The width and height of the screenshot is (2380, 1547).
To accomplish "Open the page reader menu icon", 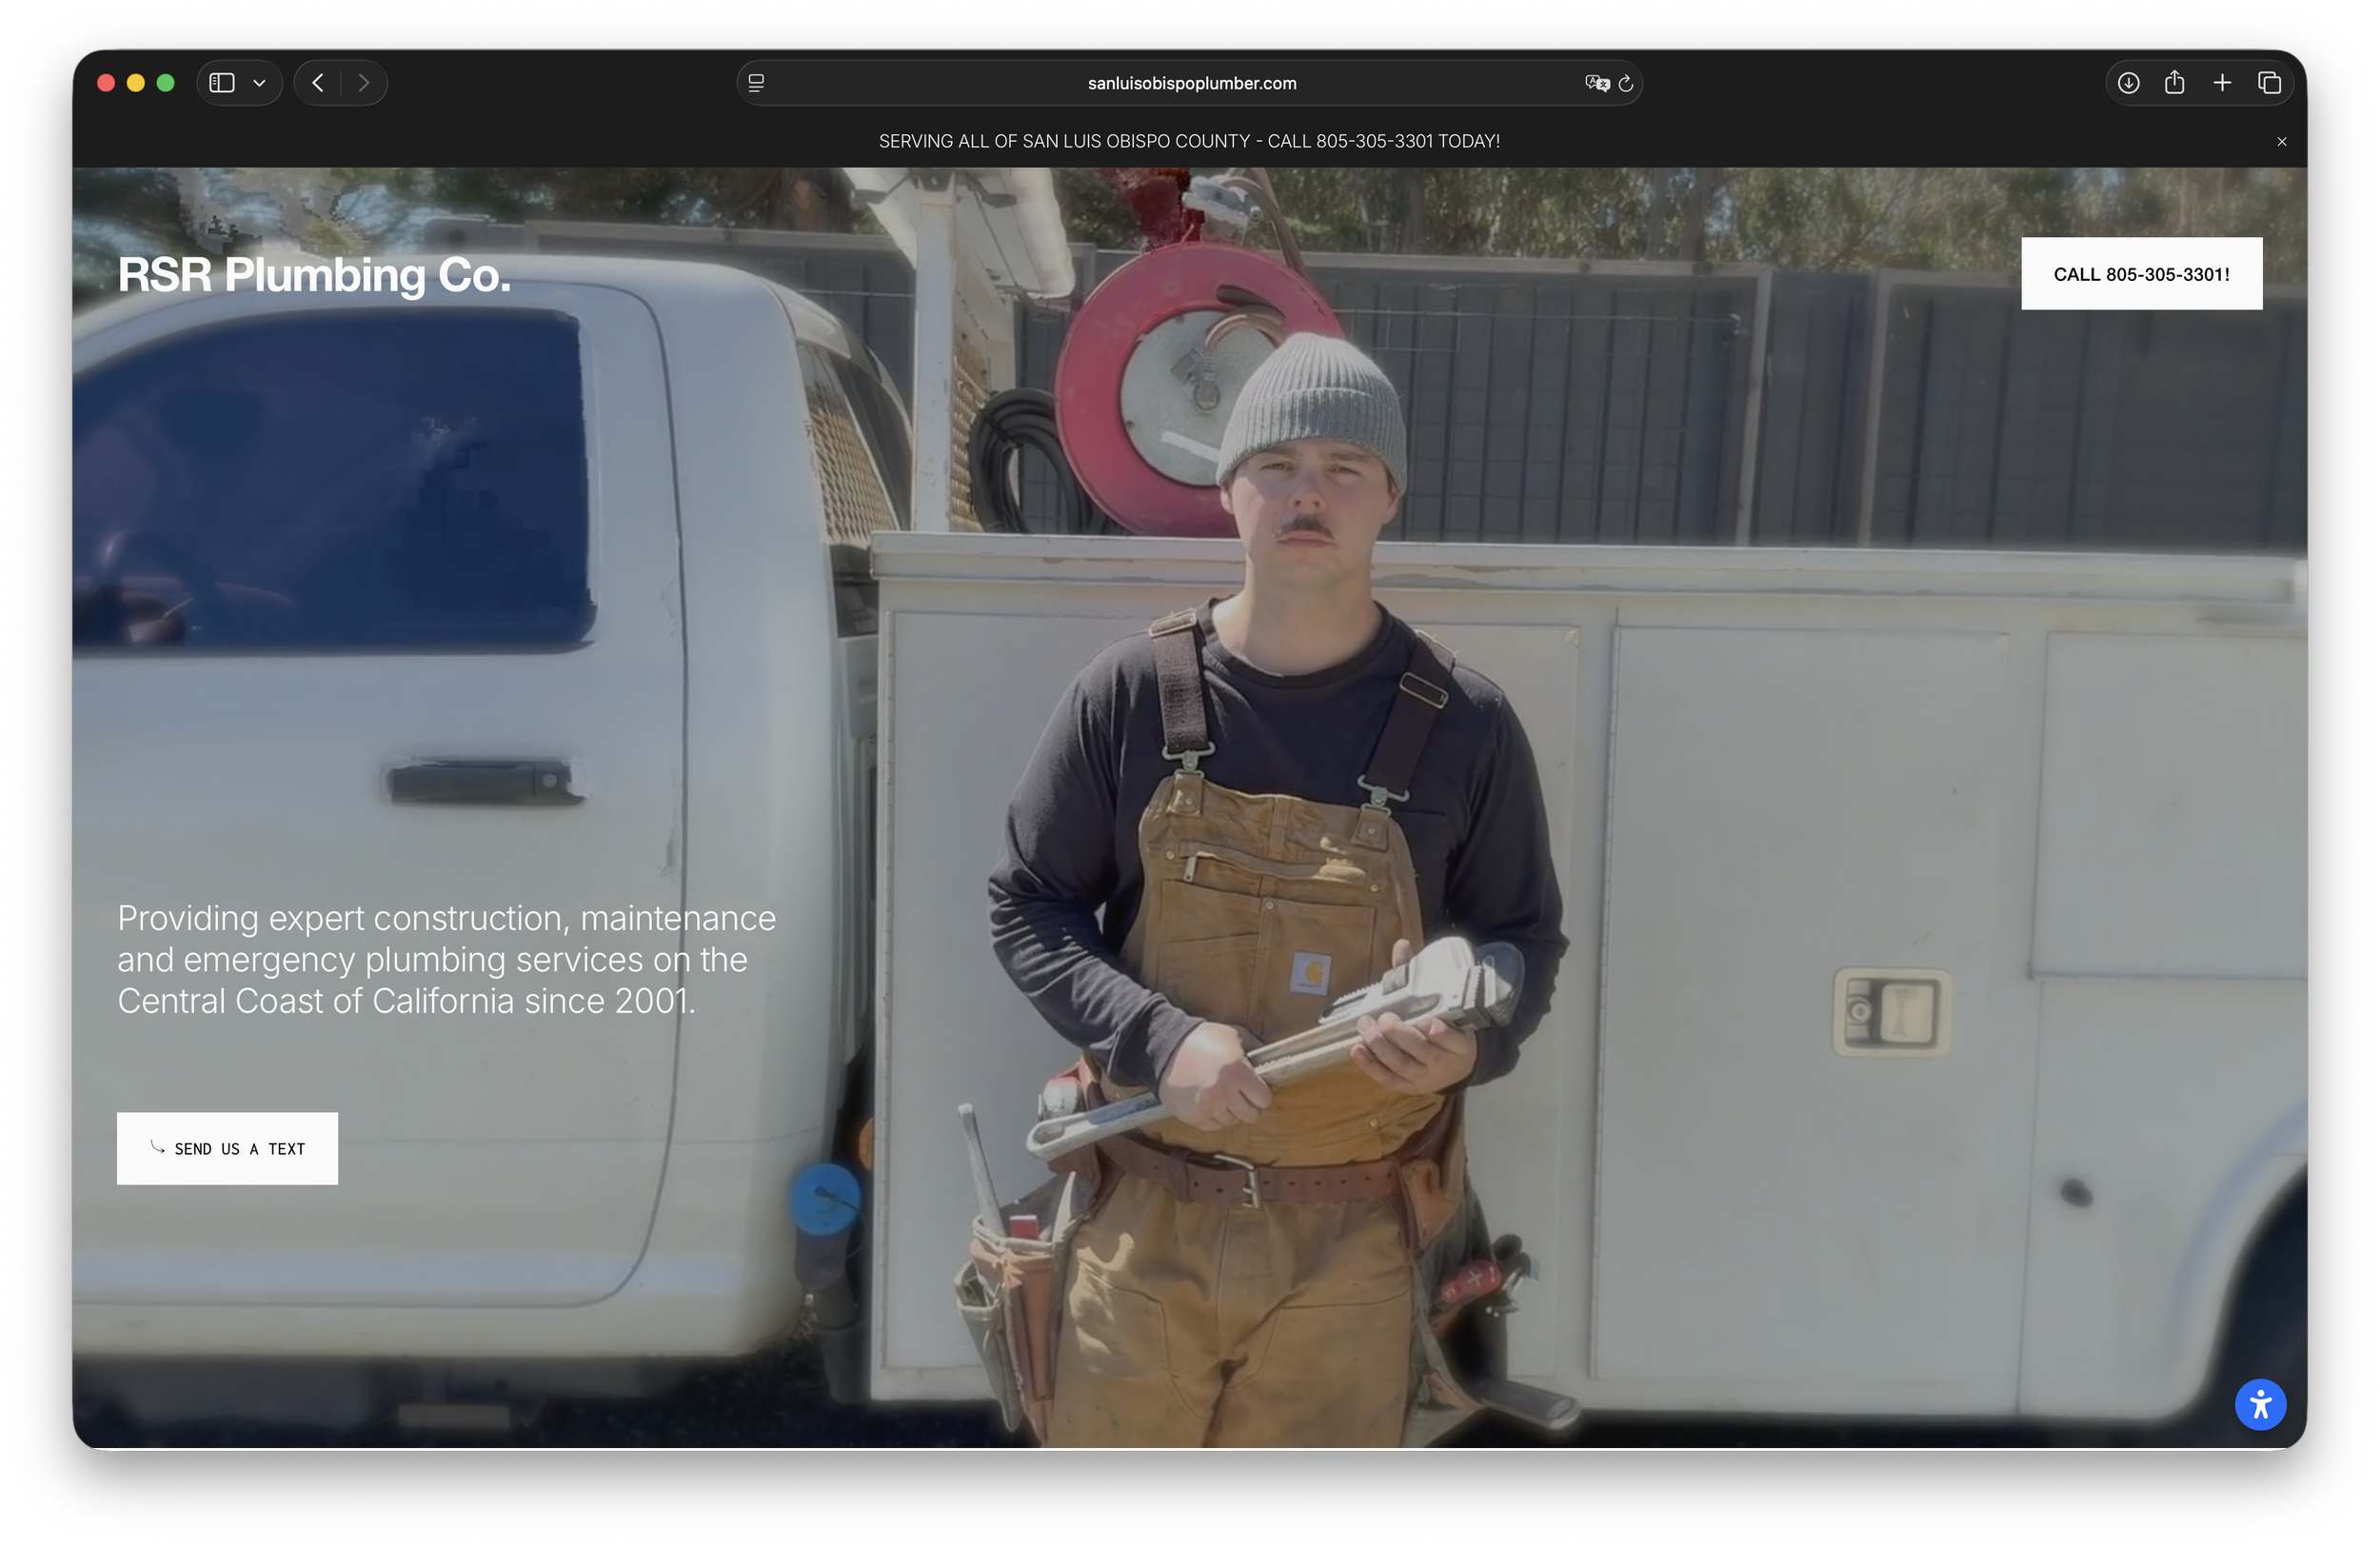I will pos(757,83).
